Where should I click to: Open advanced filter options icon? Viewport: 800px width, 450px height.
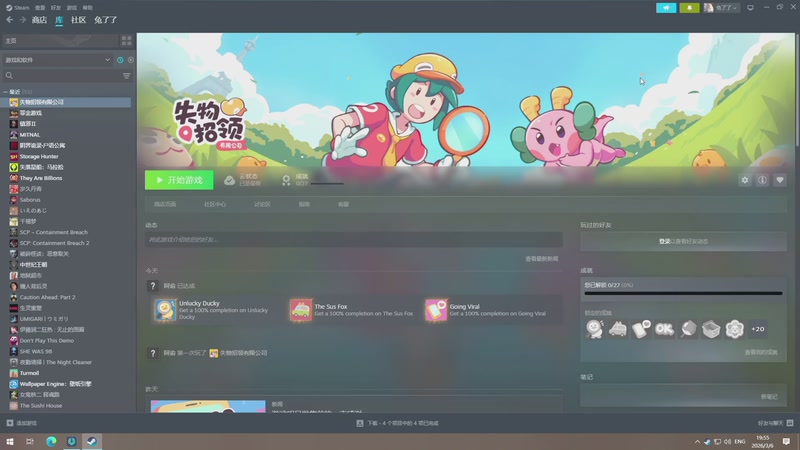[127, 76]
